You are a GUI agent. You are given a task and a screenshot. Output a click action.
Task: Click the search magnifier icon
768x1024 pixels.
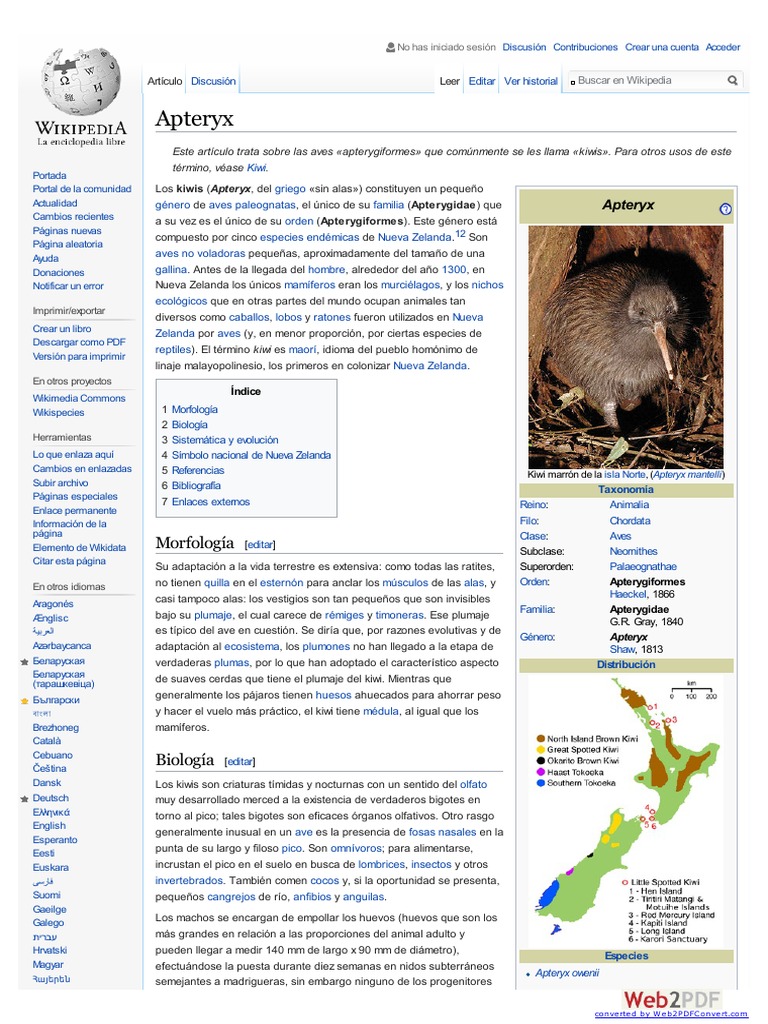(733, 80)
